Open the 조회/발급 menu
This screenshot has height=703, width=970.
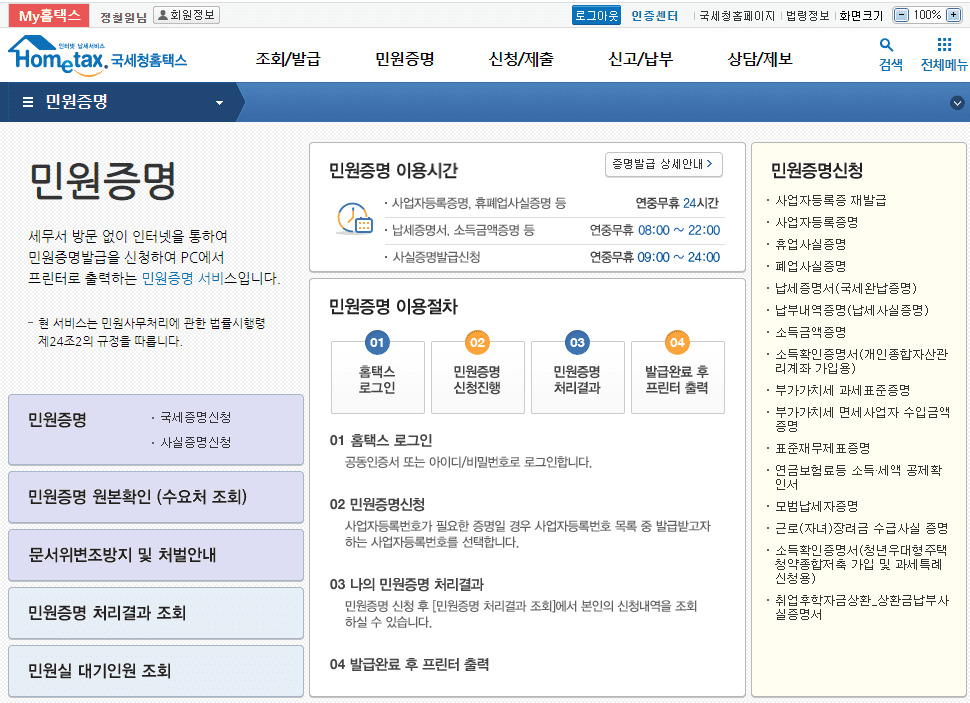tap(288, 59)
